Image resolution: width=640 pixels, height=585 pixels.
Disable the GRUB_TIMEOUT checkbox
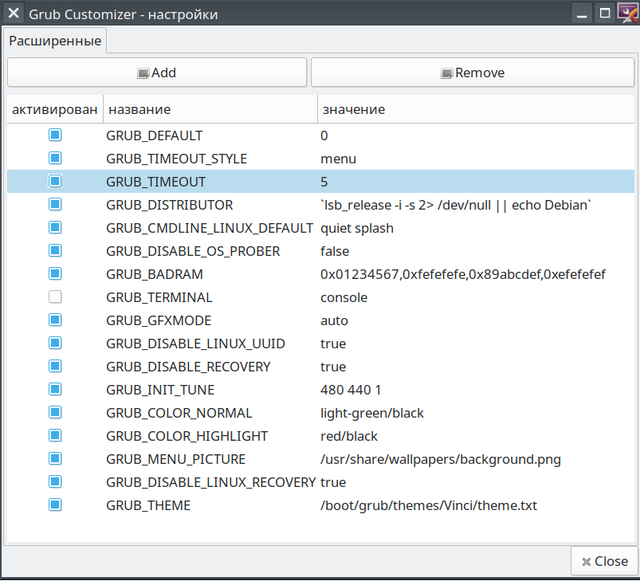pyautogui.click(x=55, y=181)
